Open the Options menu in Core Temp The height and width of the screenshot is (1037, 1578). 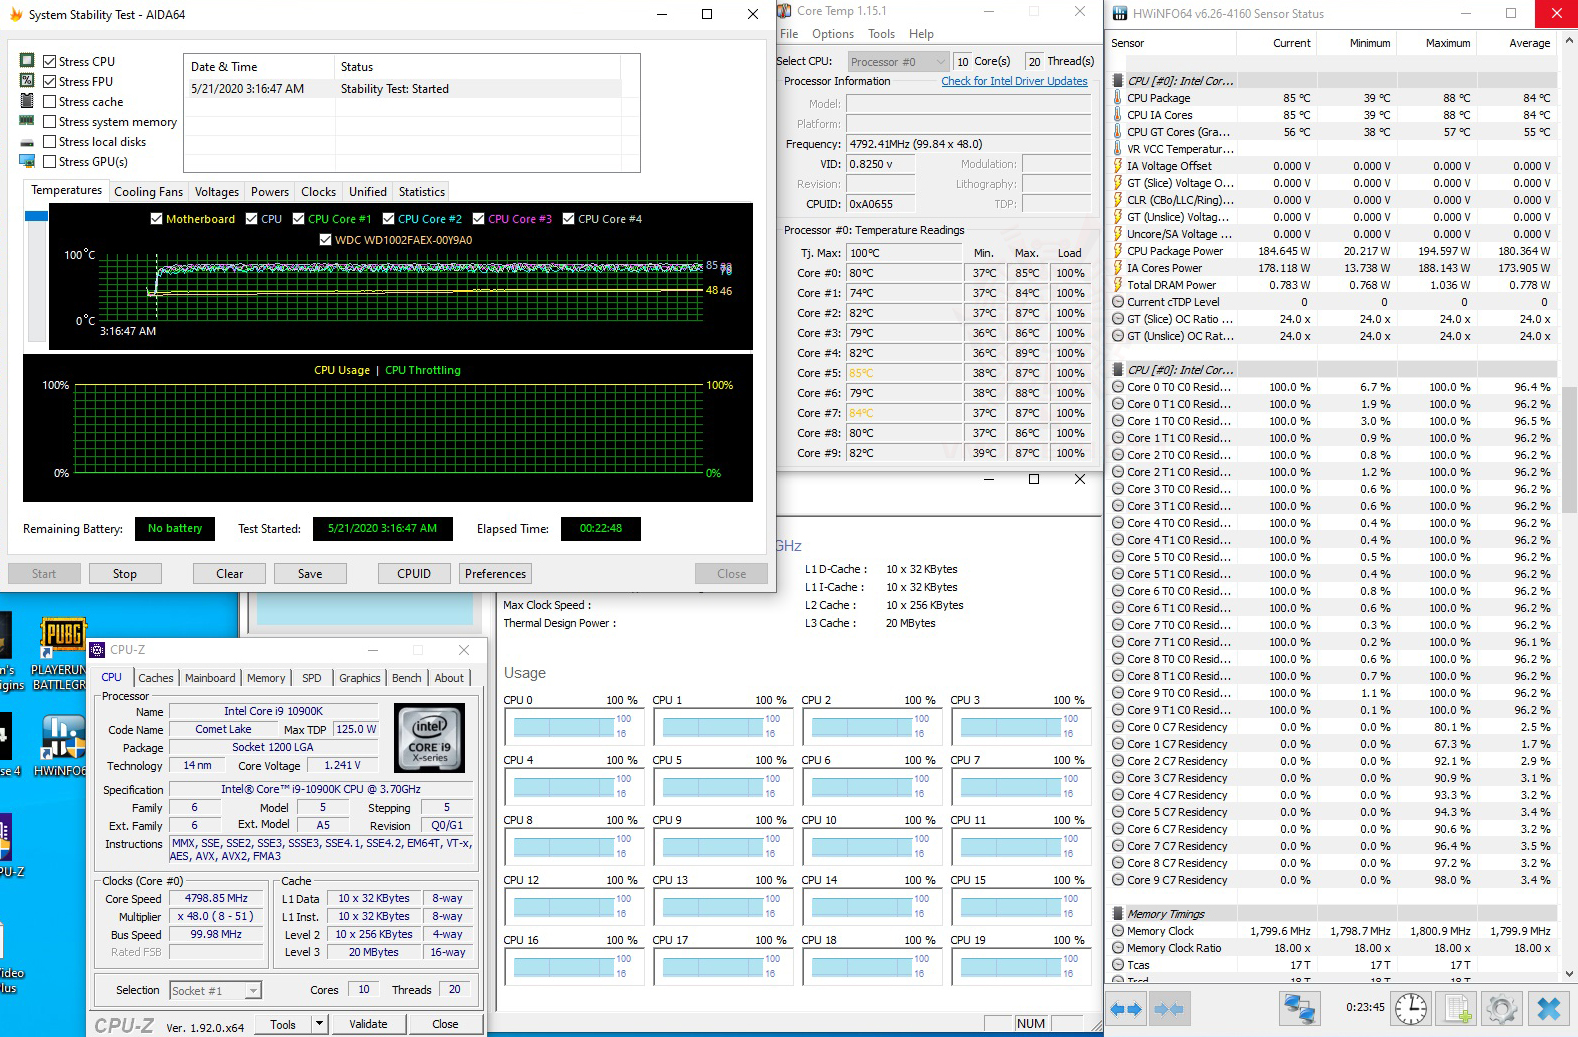(x=832, y=34)
